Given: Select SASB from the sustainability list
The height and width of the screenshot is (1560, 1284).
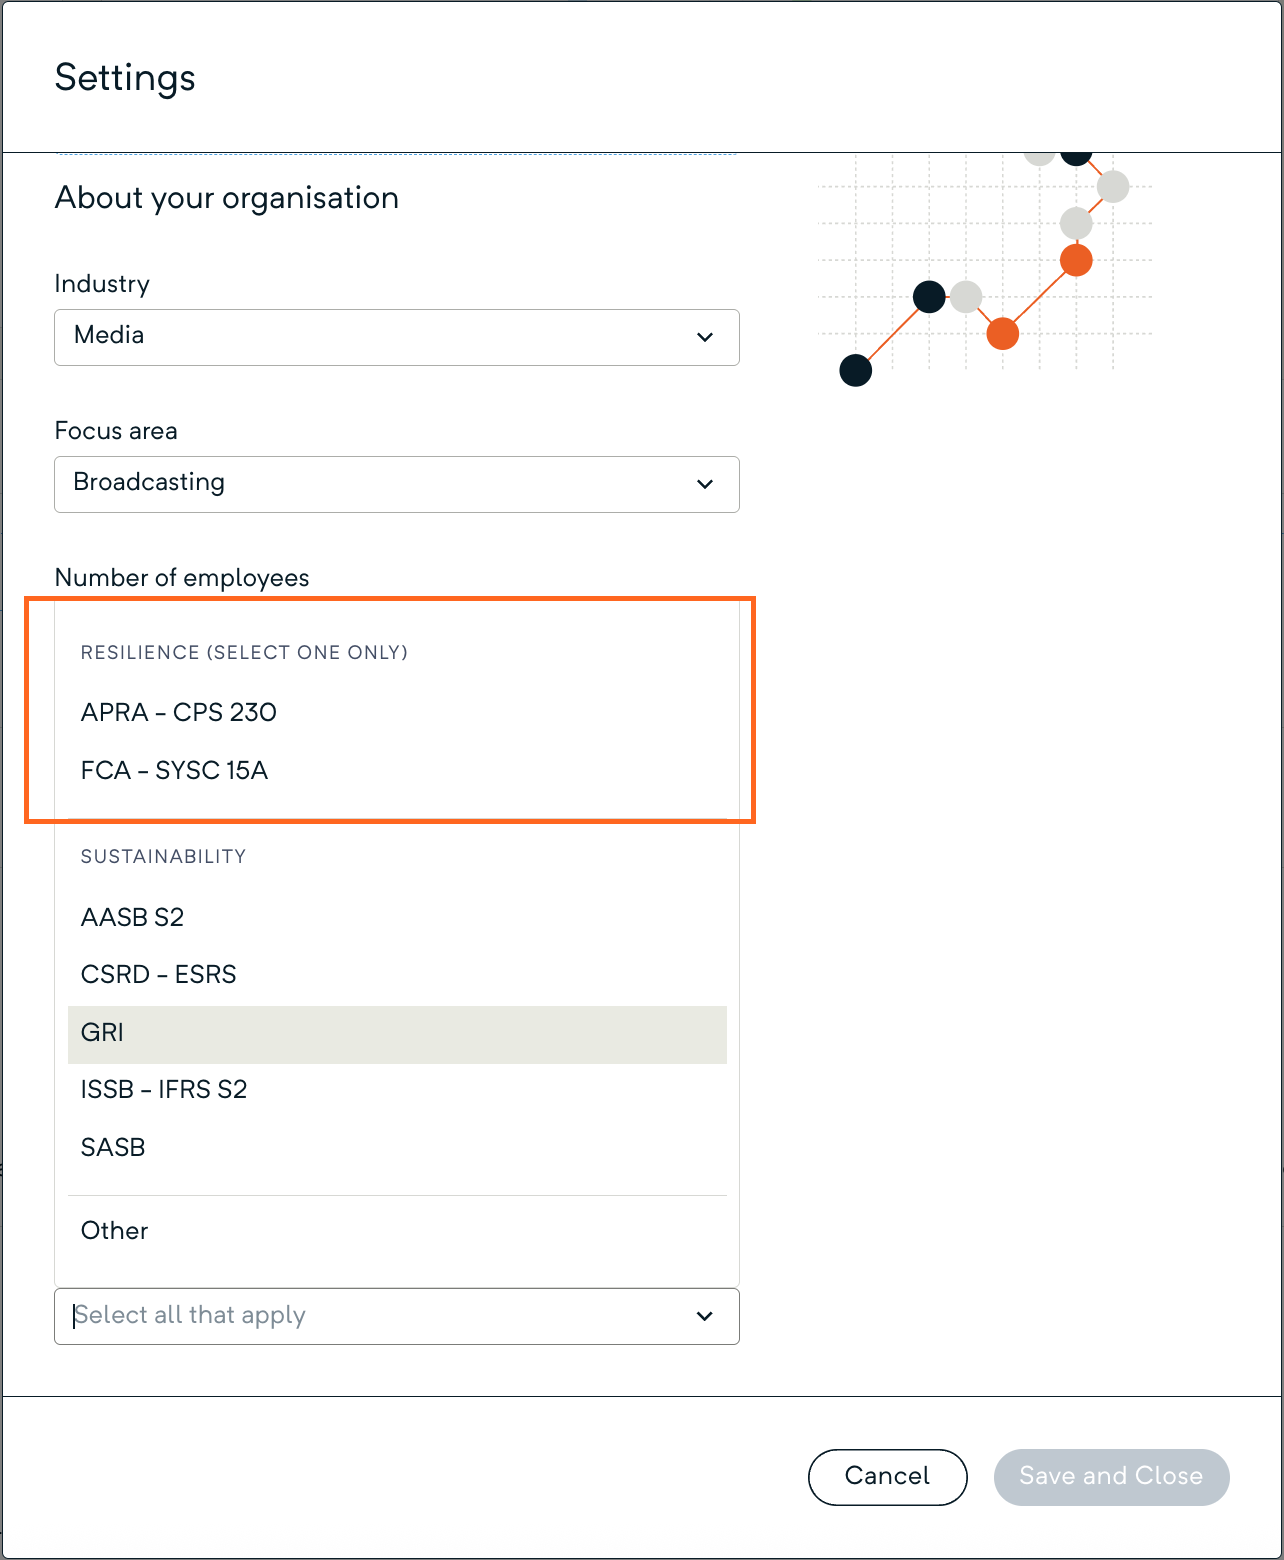Looking at the screenshot, I should click(113, 1147).
